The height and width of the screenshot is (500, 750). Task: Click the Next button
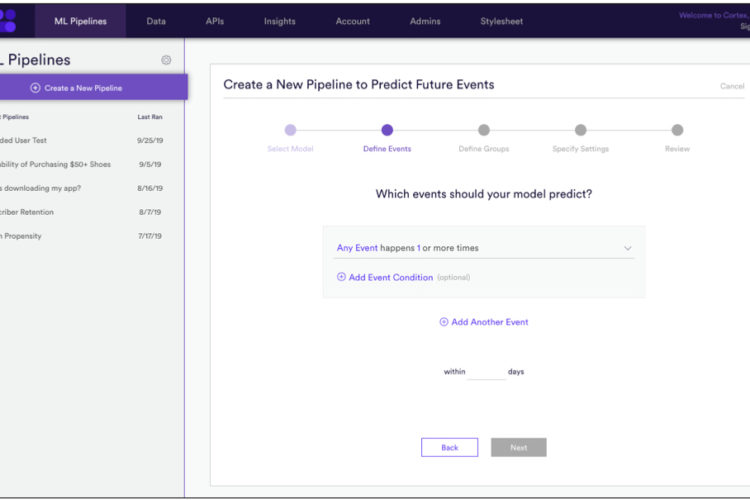518,447
